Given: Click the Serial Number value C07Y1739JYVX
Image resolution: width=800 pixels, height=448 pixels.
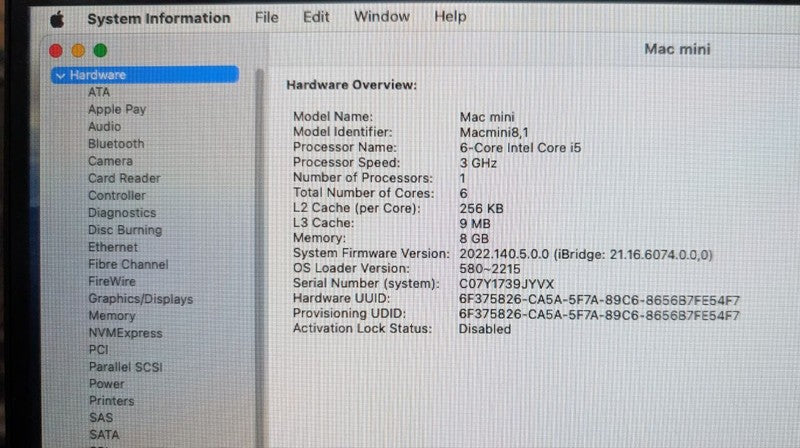Looking at the screenshot, I should click(504, 284).
